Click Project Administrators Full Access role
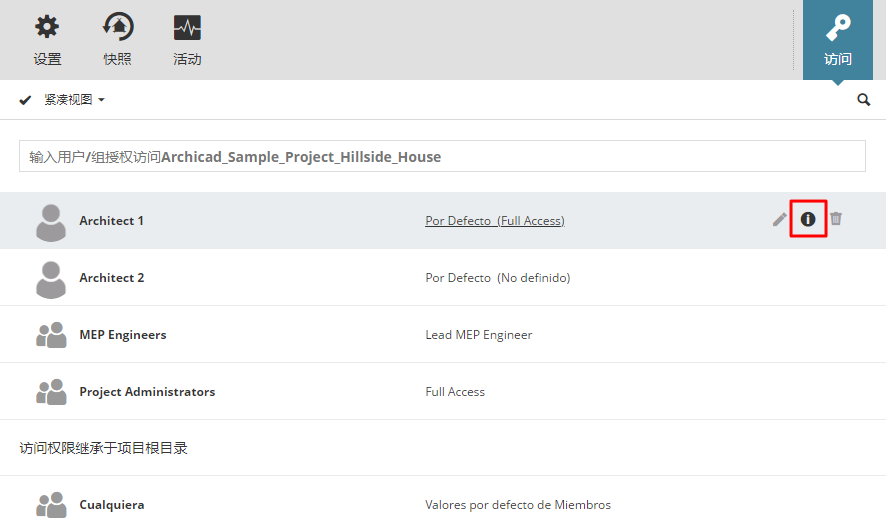The width and height of the screenshot is (886, 531). click(x=455, y=392)
